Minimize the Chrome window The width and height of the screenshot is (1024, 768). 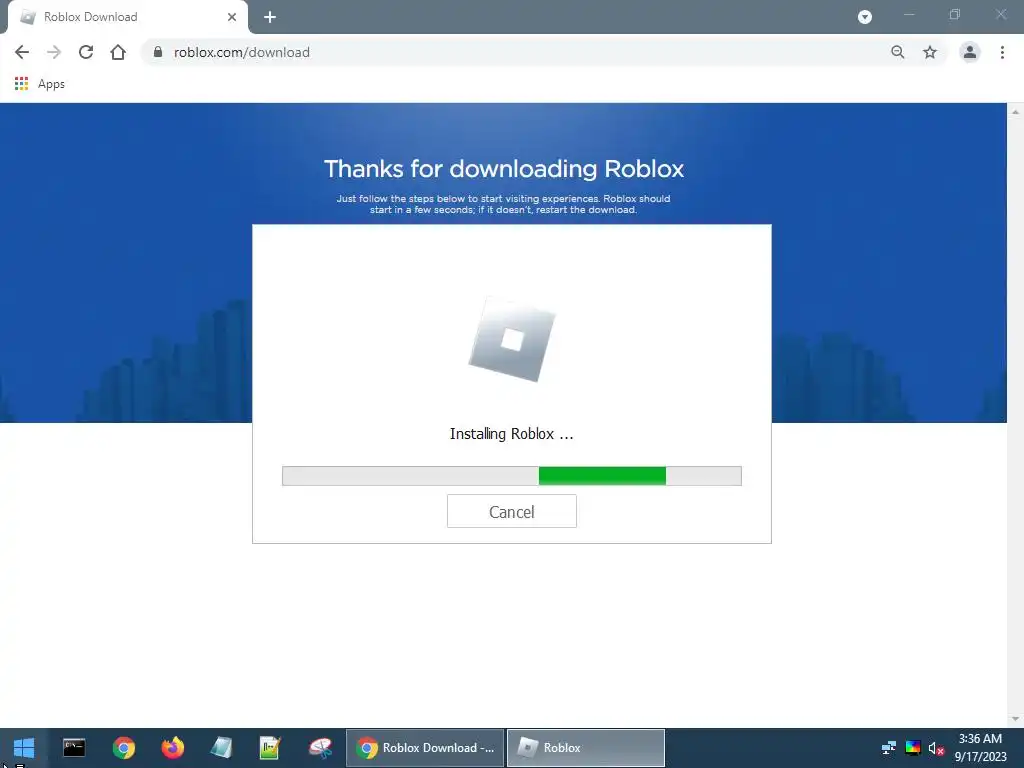pyautogui.click(x=909, y=14)
